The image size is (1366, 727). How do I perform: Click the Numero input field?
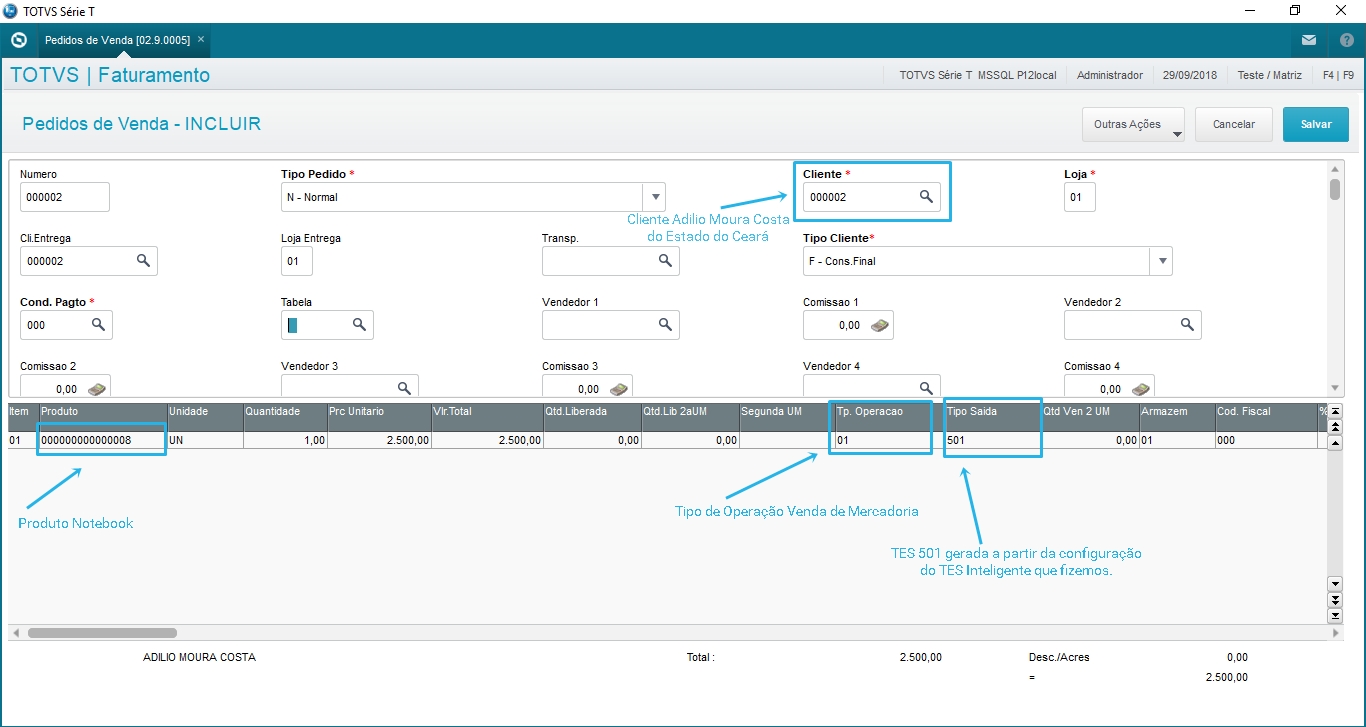click(65, 197)
